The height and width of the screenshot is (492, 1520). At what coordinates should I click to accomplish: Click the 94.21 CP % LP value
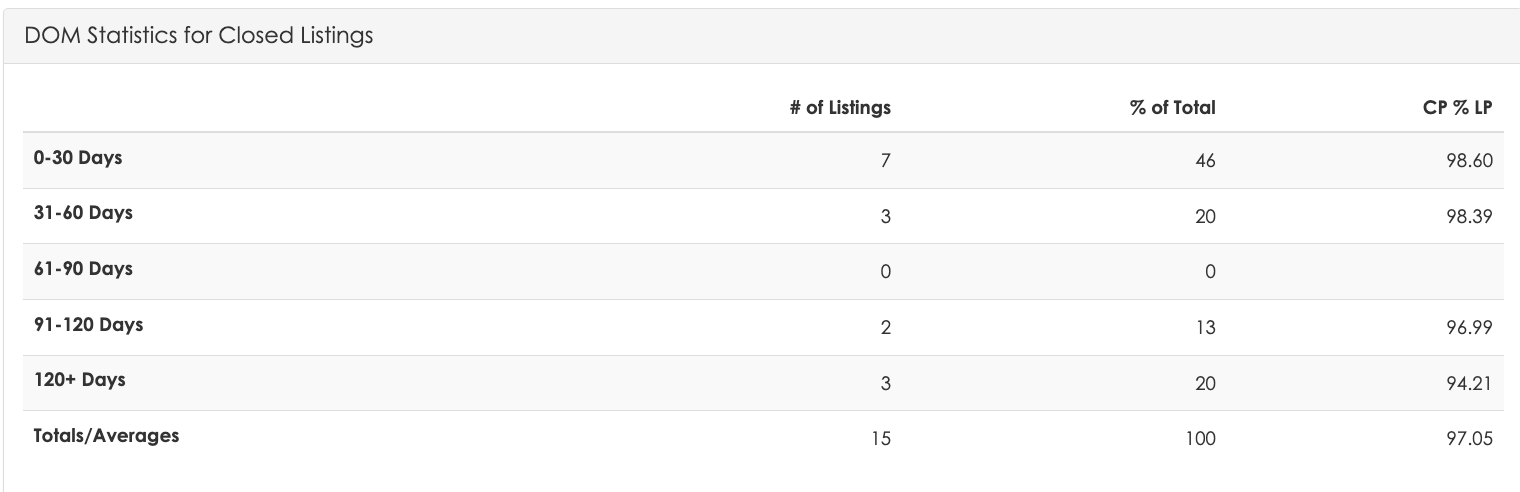1468,382
